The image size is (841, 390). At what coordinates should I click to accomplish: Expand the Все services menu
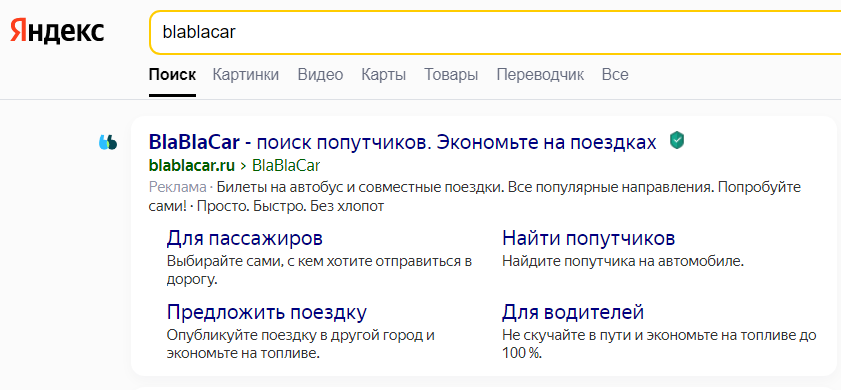(615, 74)
